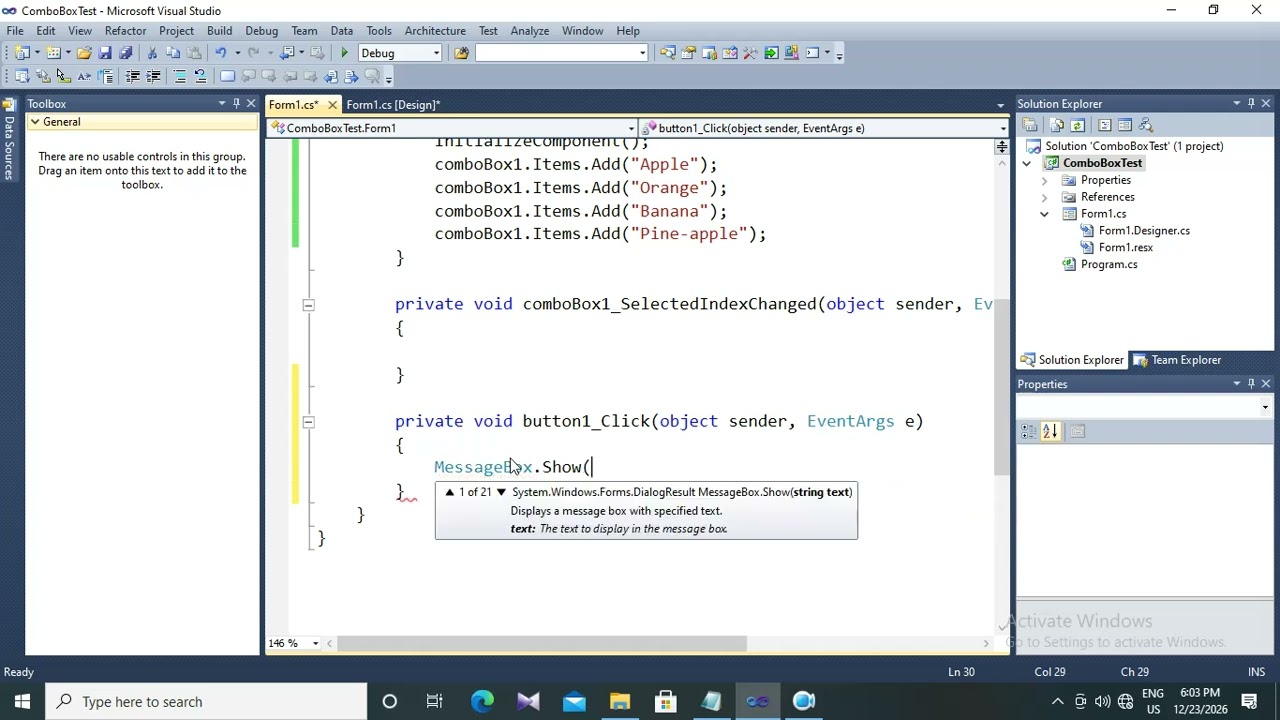The image size is (1280, 720).
Task: Click the Save floppy disk icon
Action: (105, 53)
